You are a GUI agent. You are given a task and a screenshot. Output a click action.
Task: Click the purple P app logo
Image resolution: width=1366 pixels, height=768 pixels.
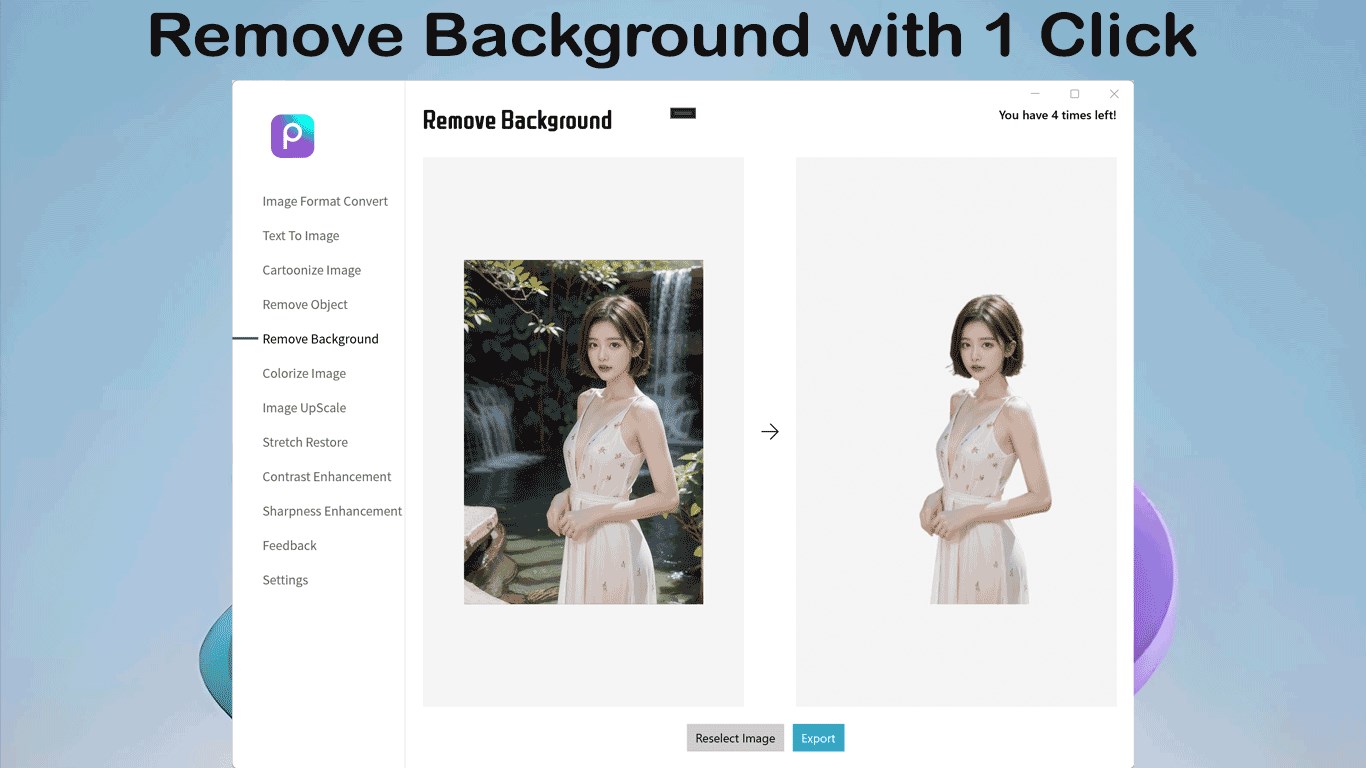pos(292,135)
